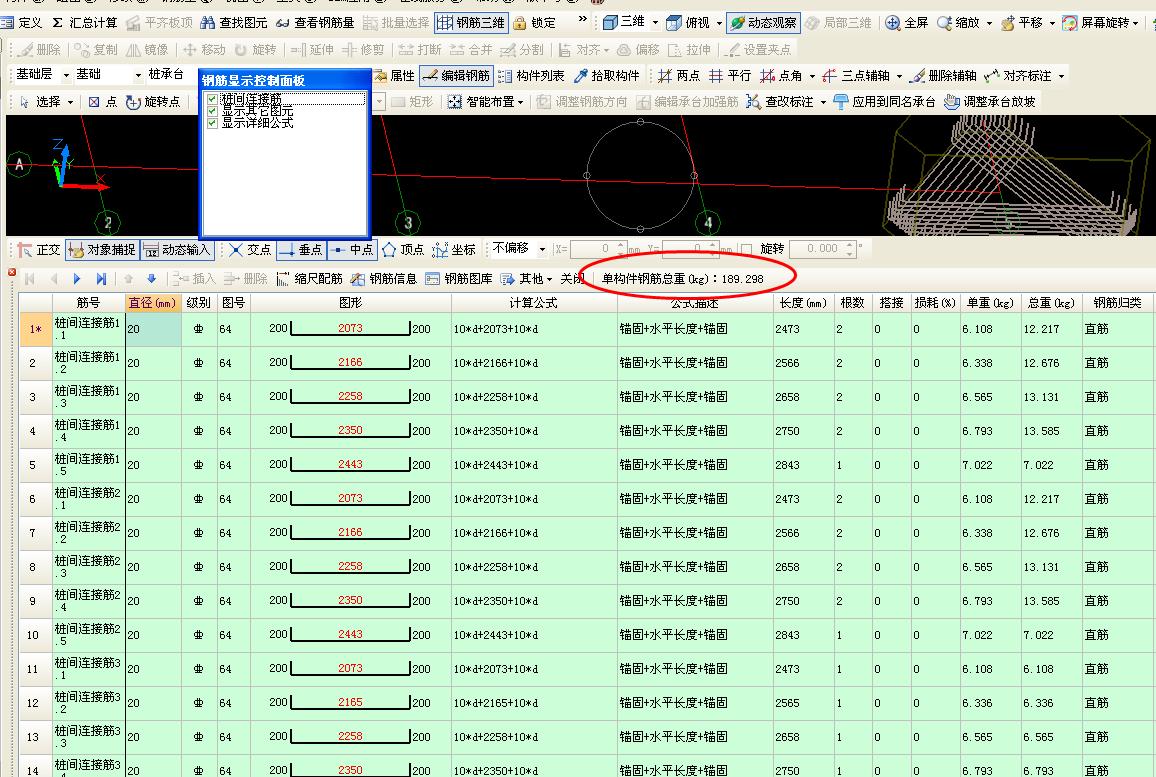Toggle 中点 midpoint snap
The width and height of the screenshot is (1156, 777).
point(352,250)
